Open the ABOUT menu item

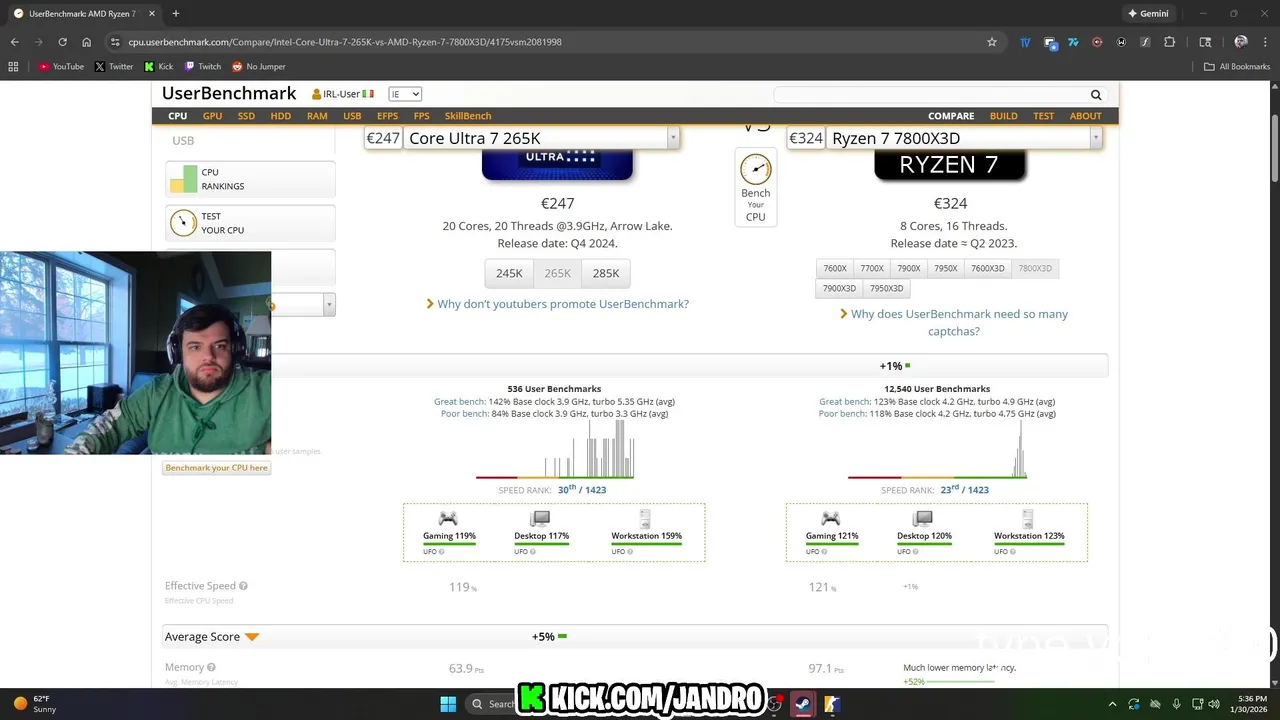point(1085,116)
